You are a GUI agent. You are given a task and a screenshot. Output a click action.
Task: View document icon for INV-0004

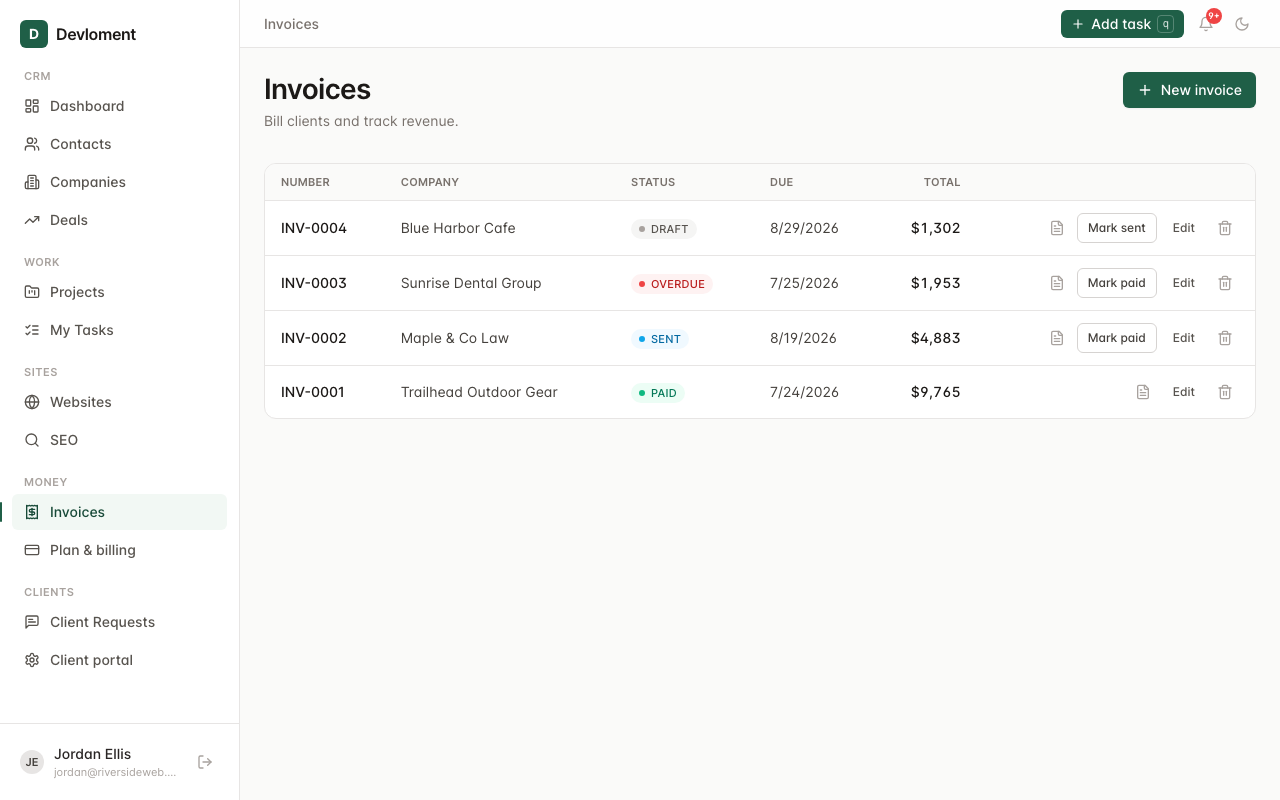1057,228
